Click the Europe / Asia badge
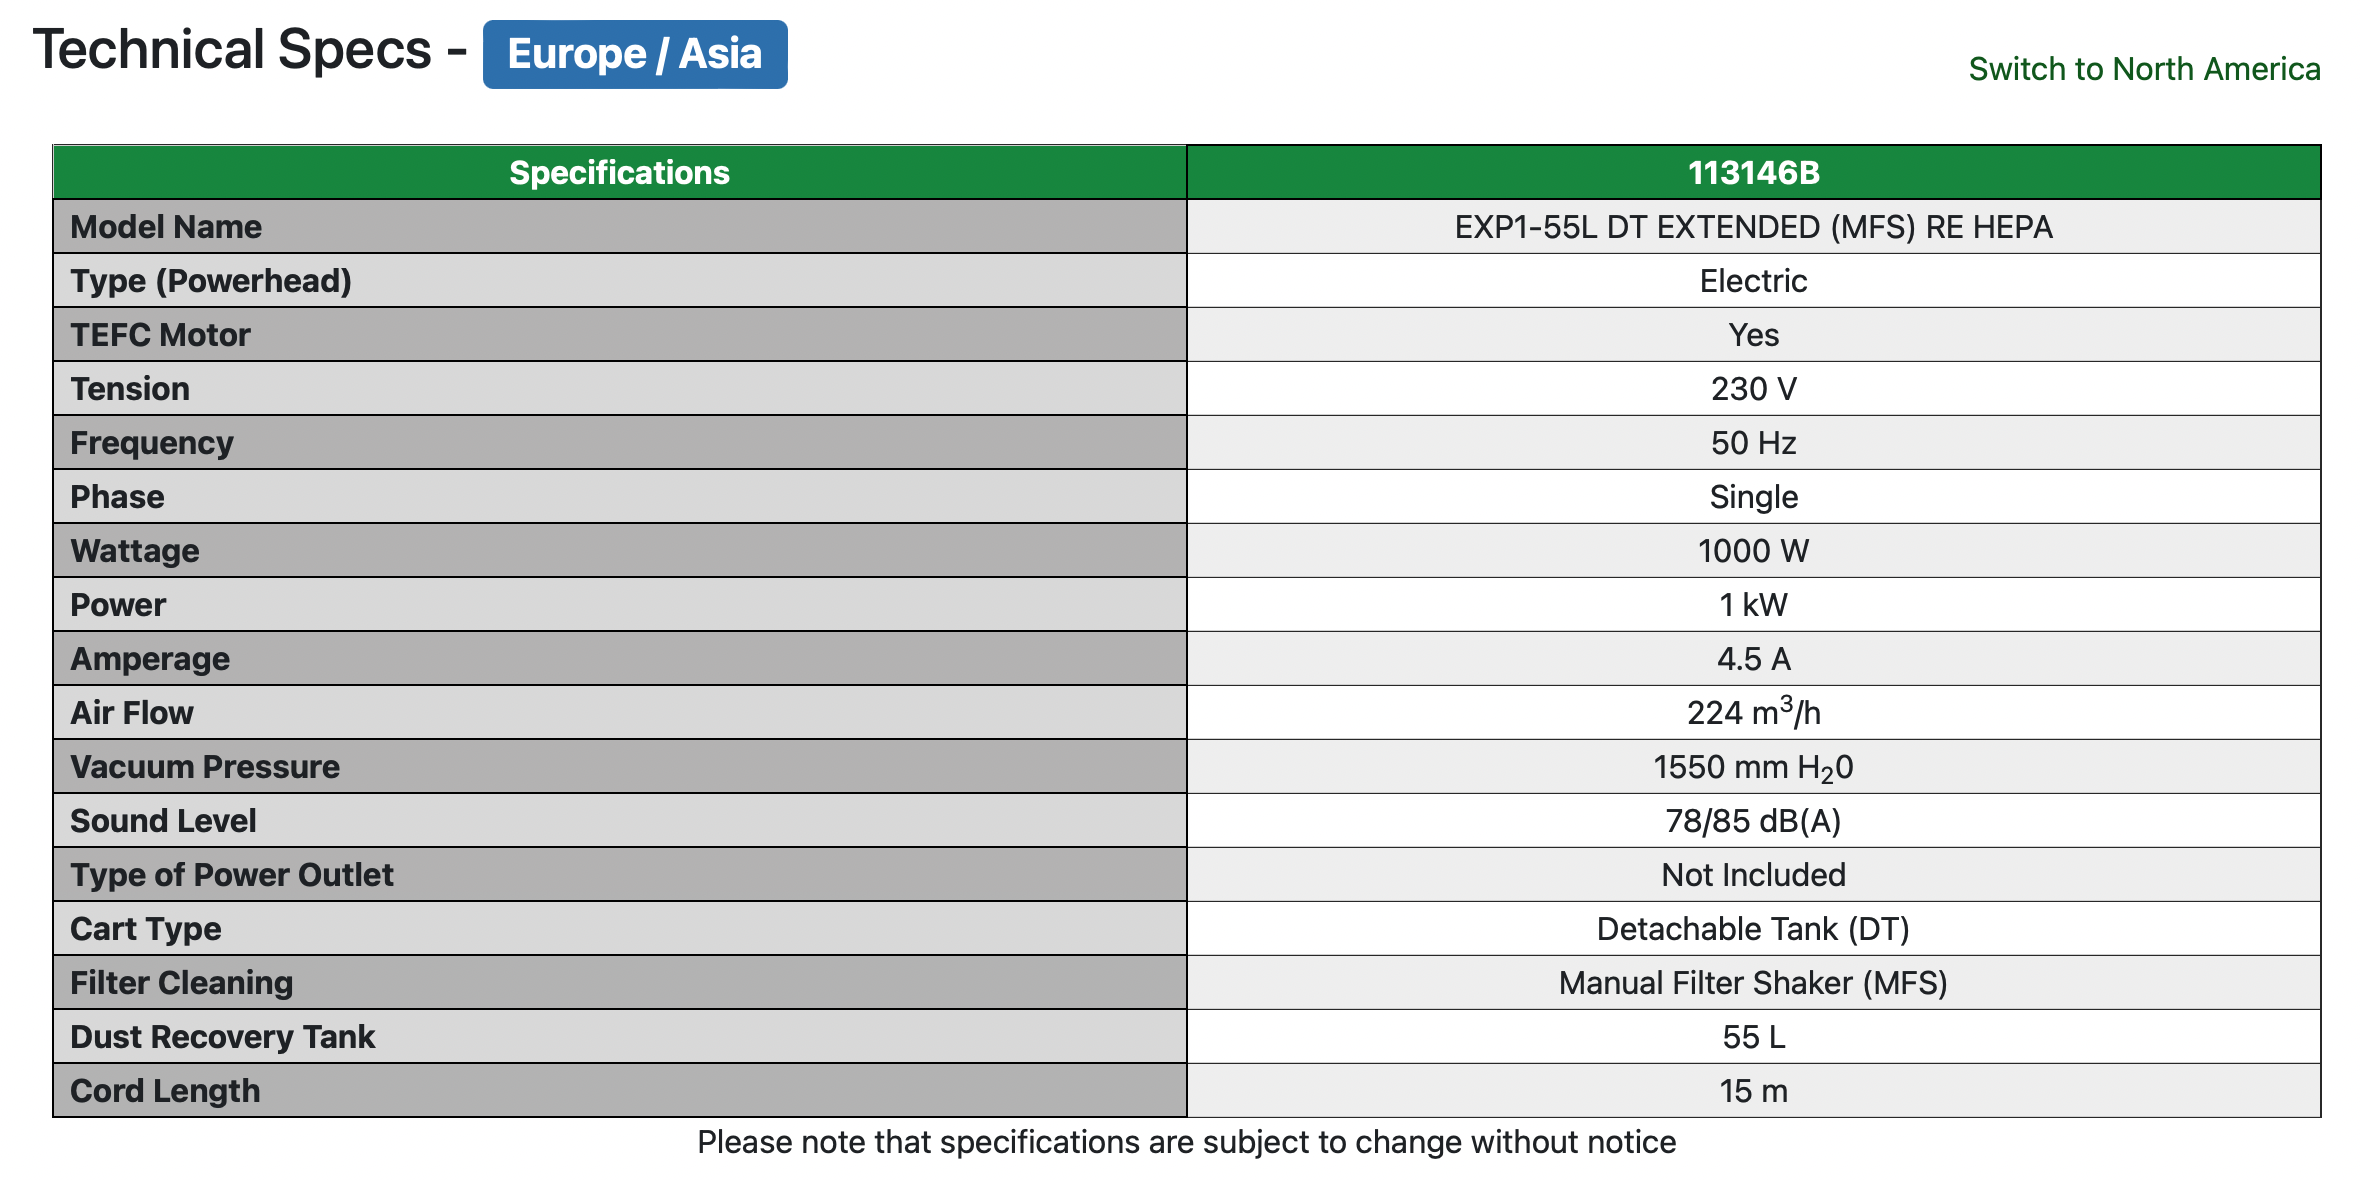Screen dimensions: 2360x1180 [634, 54]
